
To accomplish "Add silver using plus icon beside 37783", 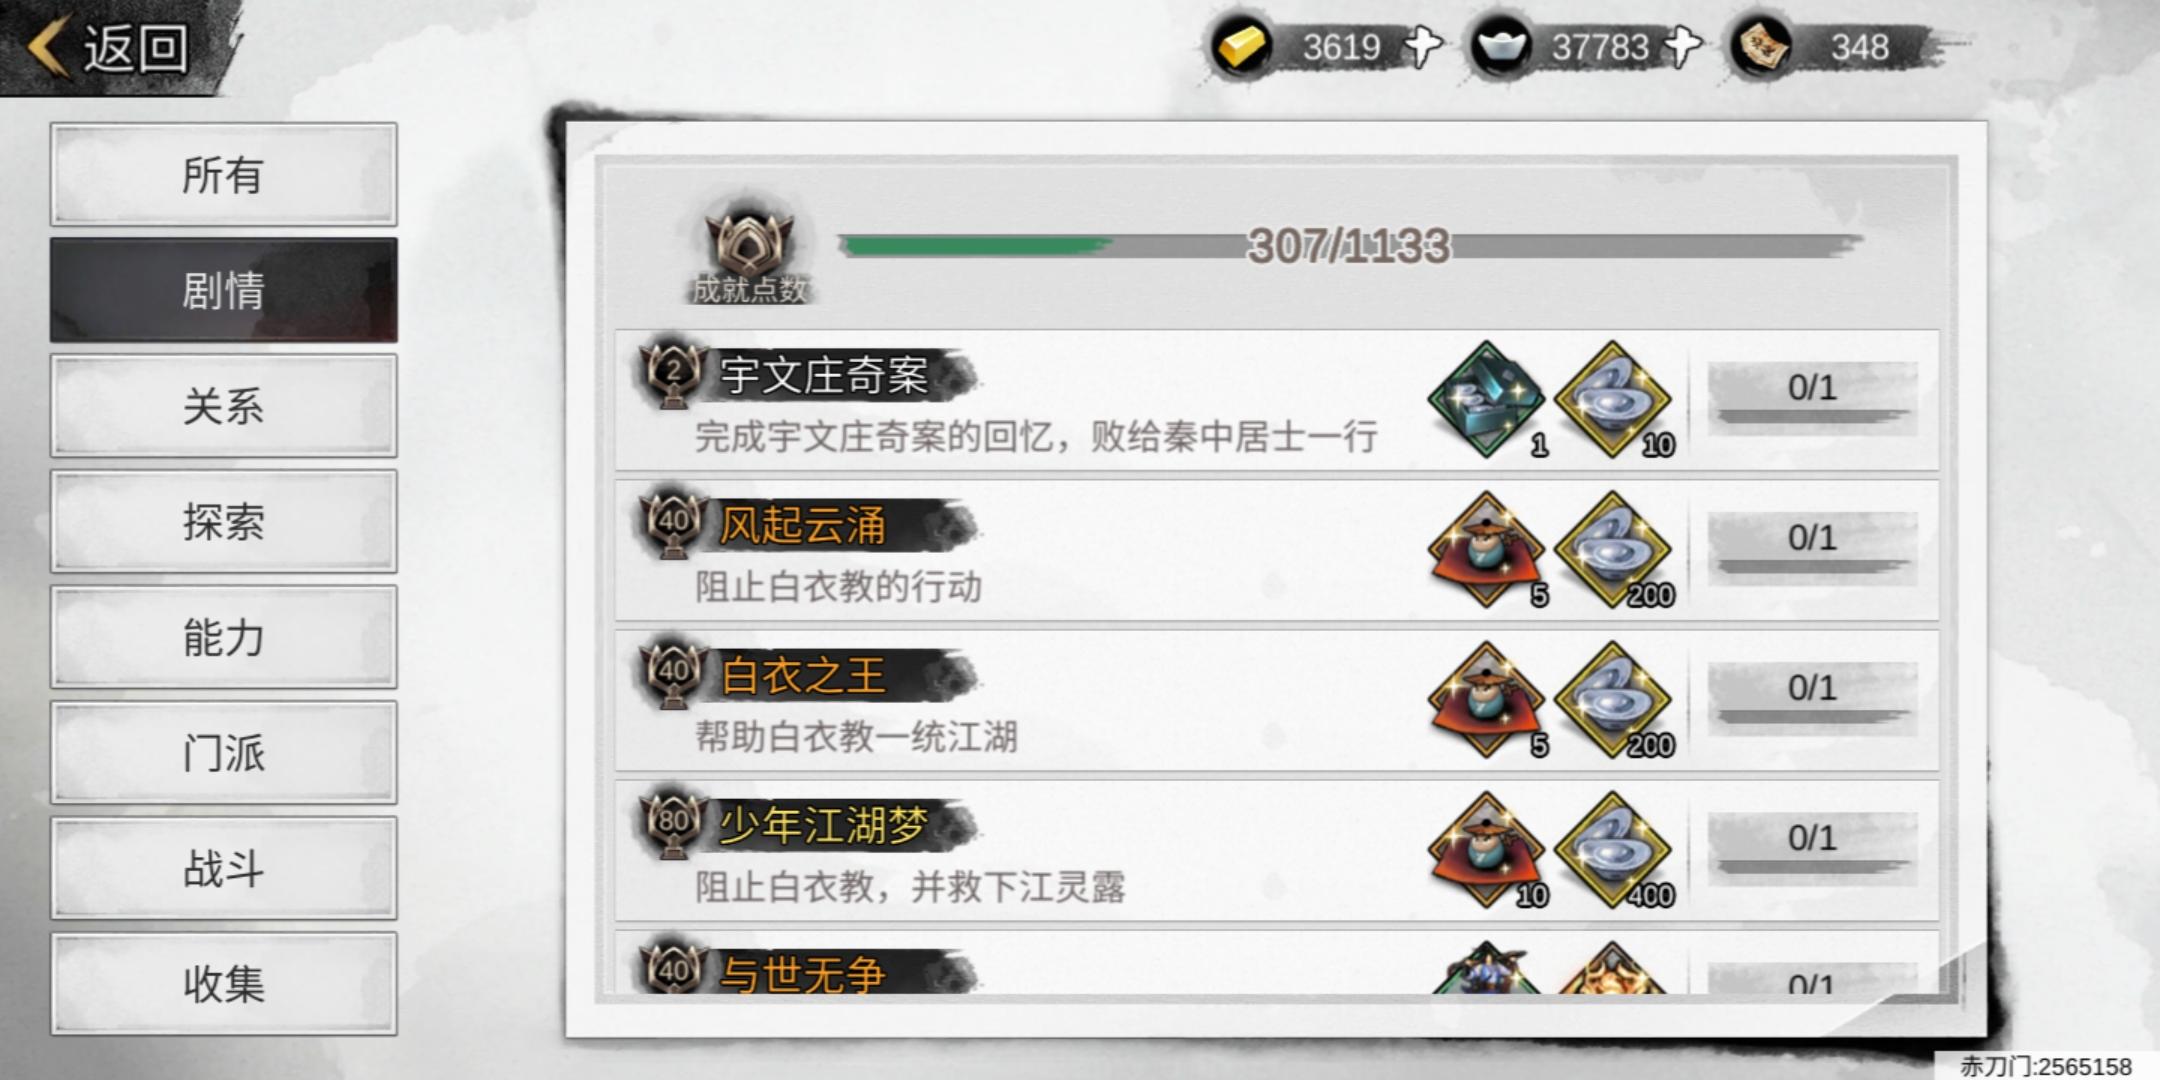I will 1682,47.
